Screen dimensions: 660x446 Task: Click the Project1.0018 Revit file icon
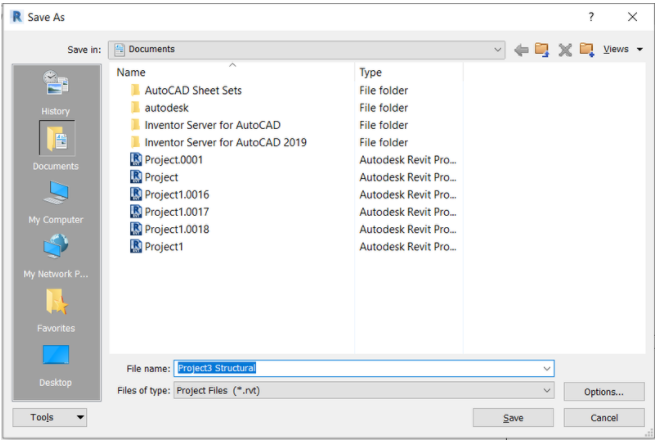[x=136, y=228]
